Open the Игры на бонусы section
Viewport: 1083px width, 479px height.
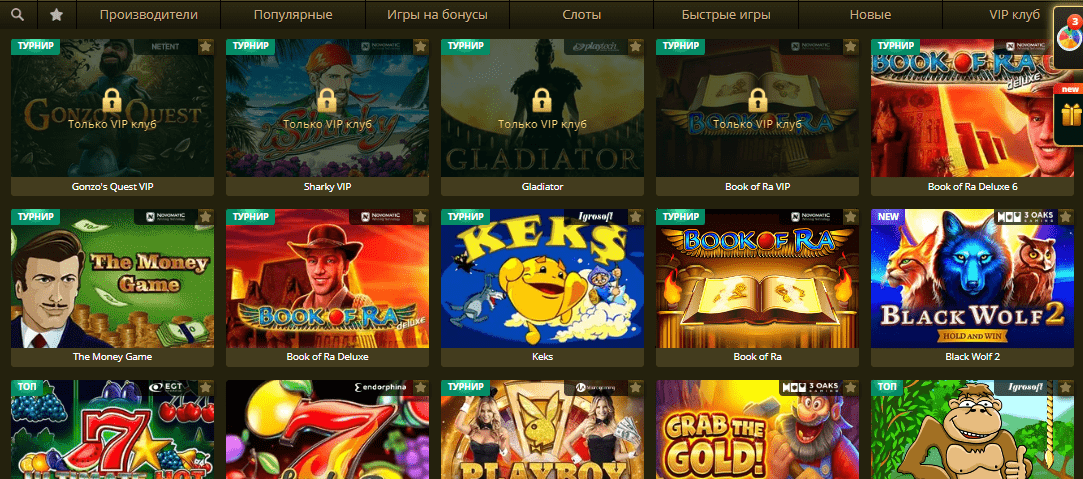(x=437, y=14)
